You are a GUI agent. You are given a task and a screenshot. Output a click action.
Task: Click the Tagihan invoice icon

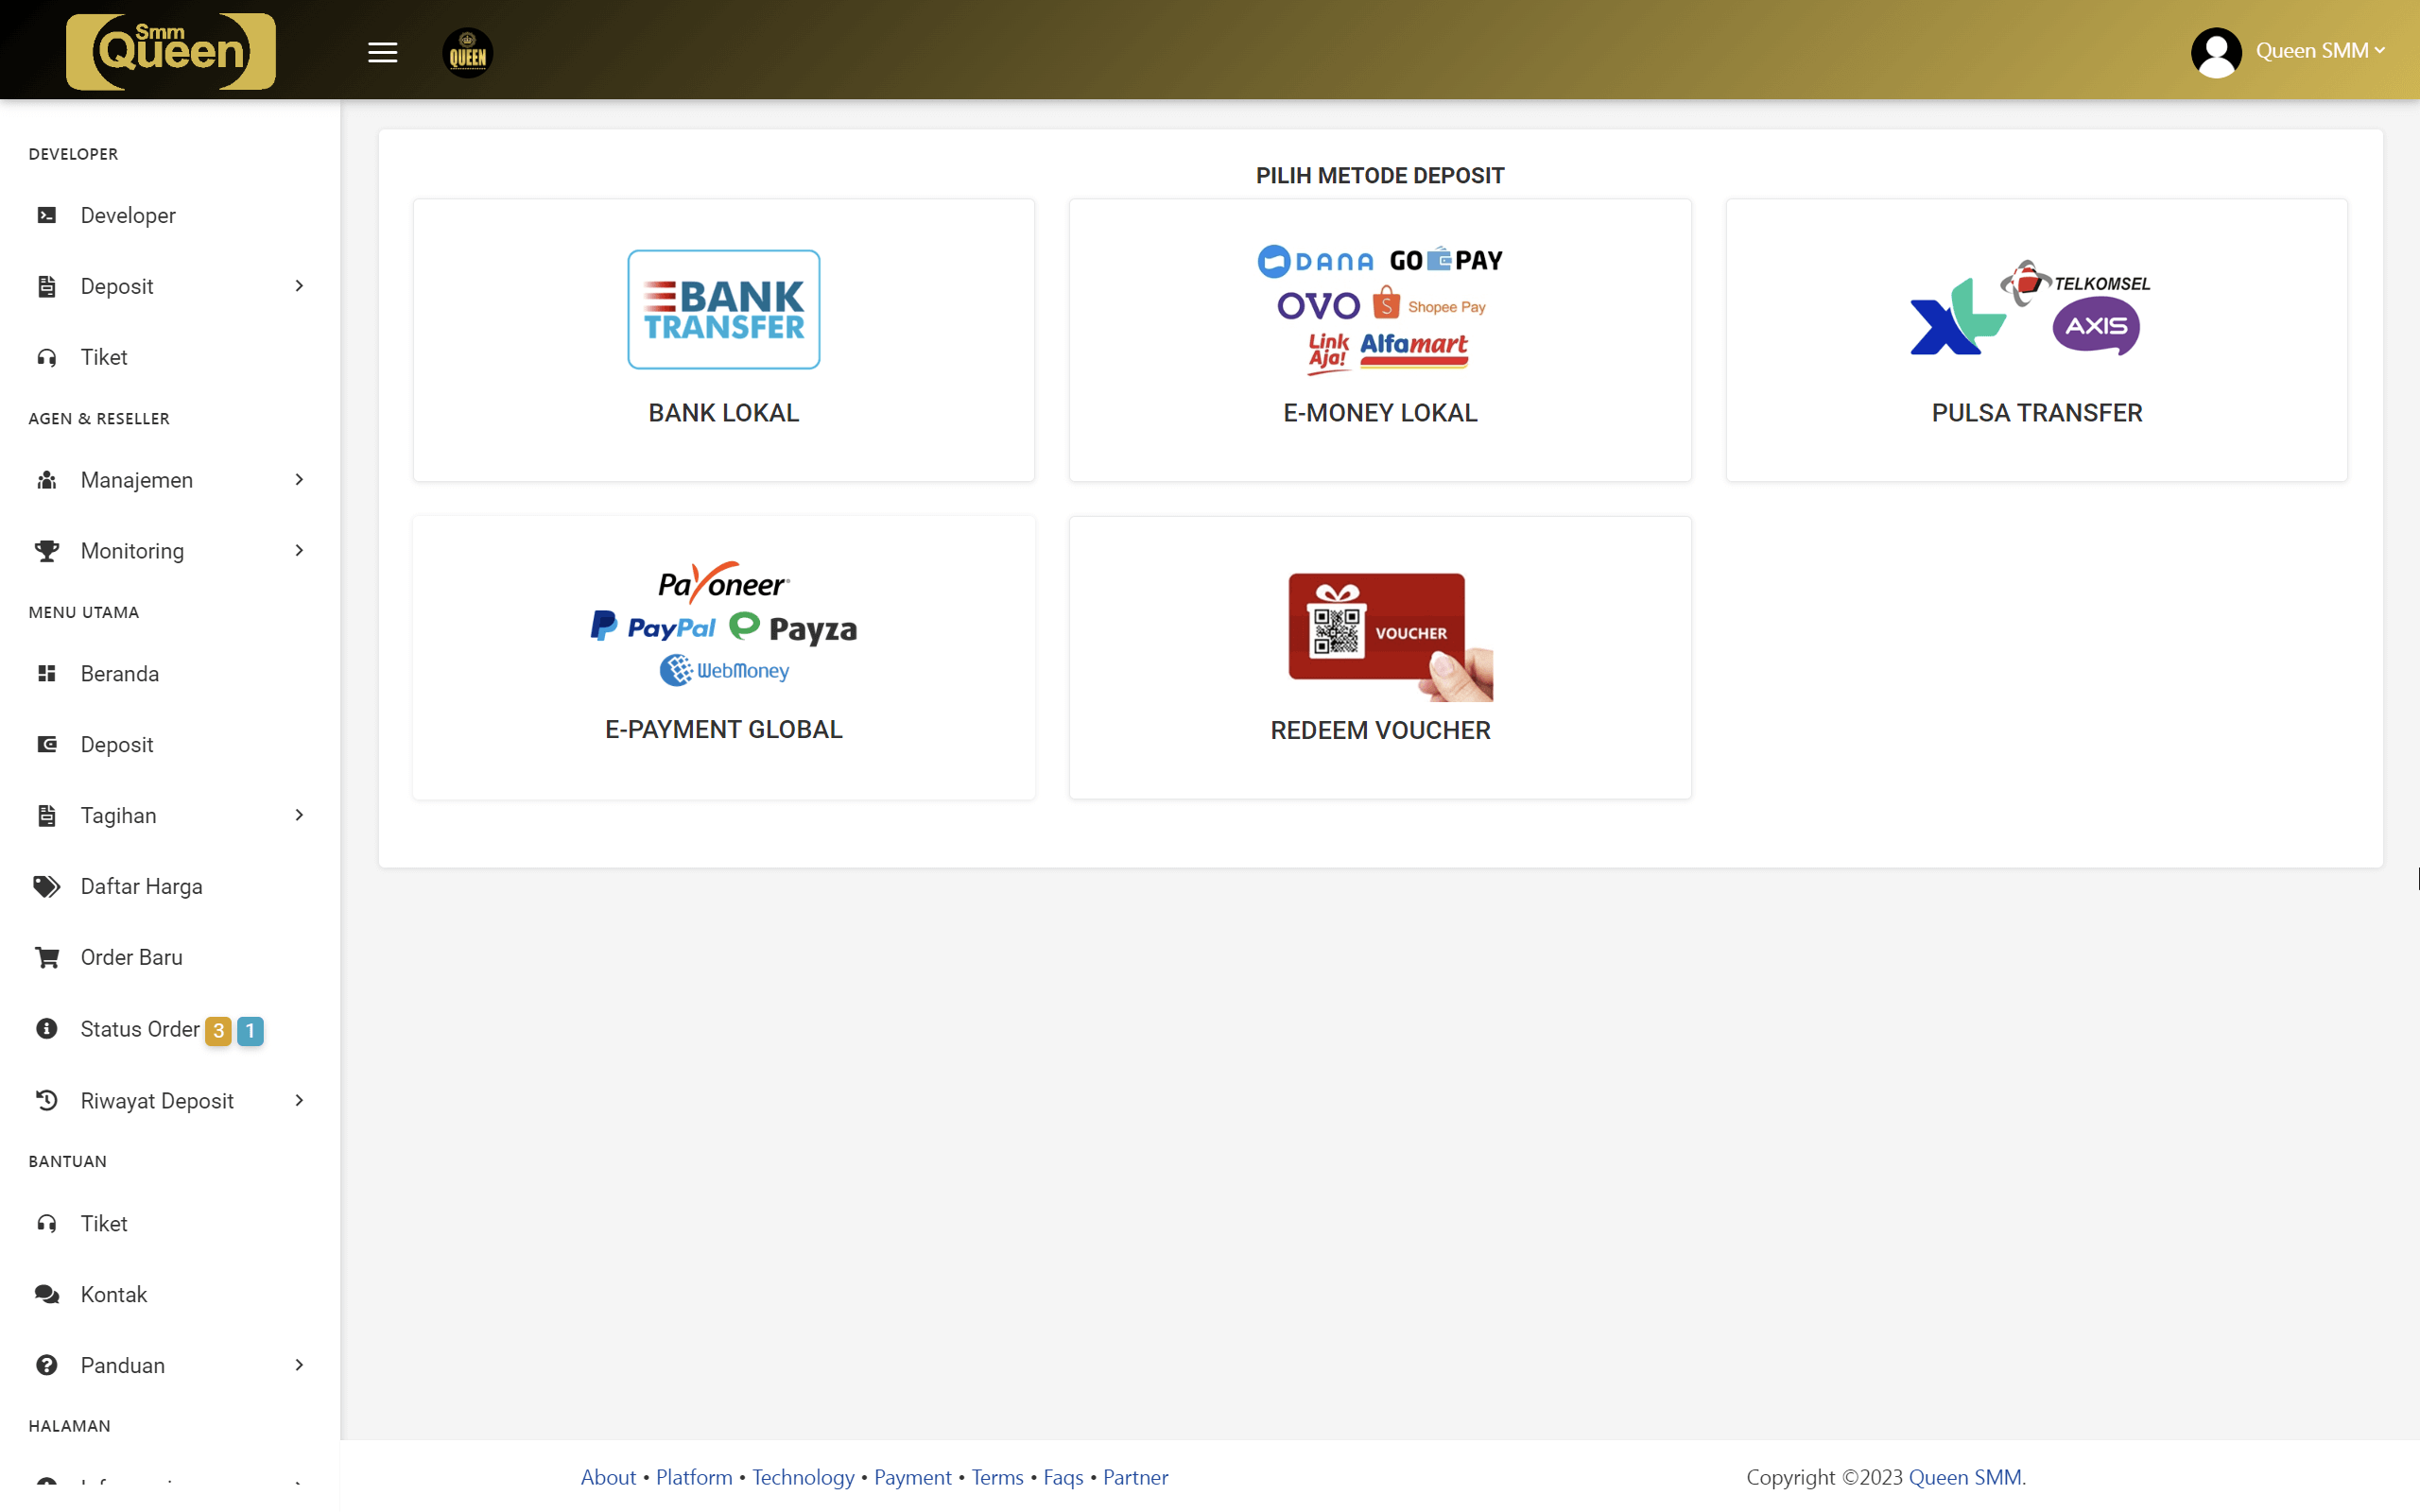click(x=46, y=816)
